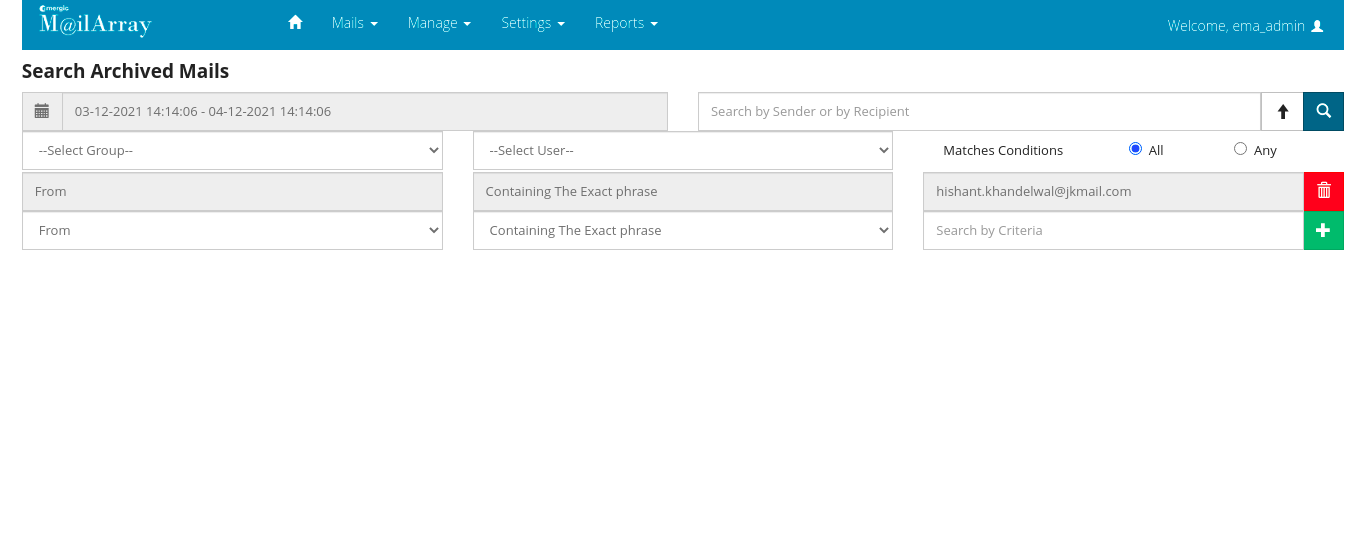The height and width of the screenshot is (539, 1366).
Task: Go to the home page icon
Action: tap(295, 22)
